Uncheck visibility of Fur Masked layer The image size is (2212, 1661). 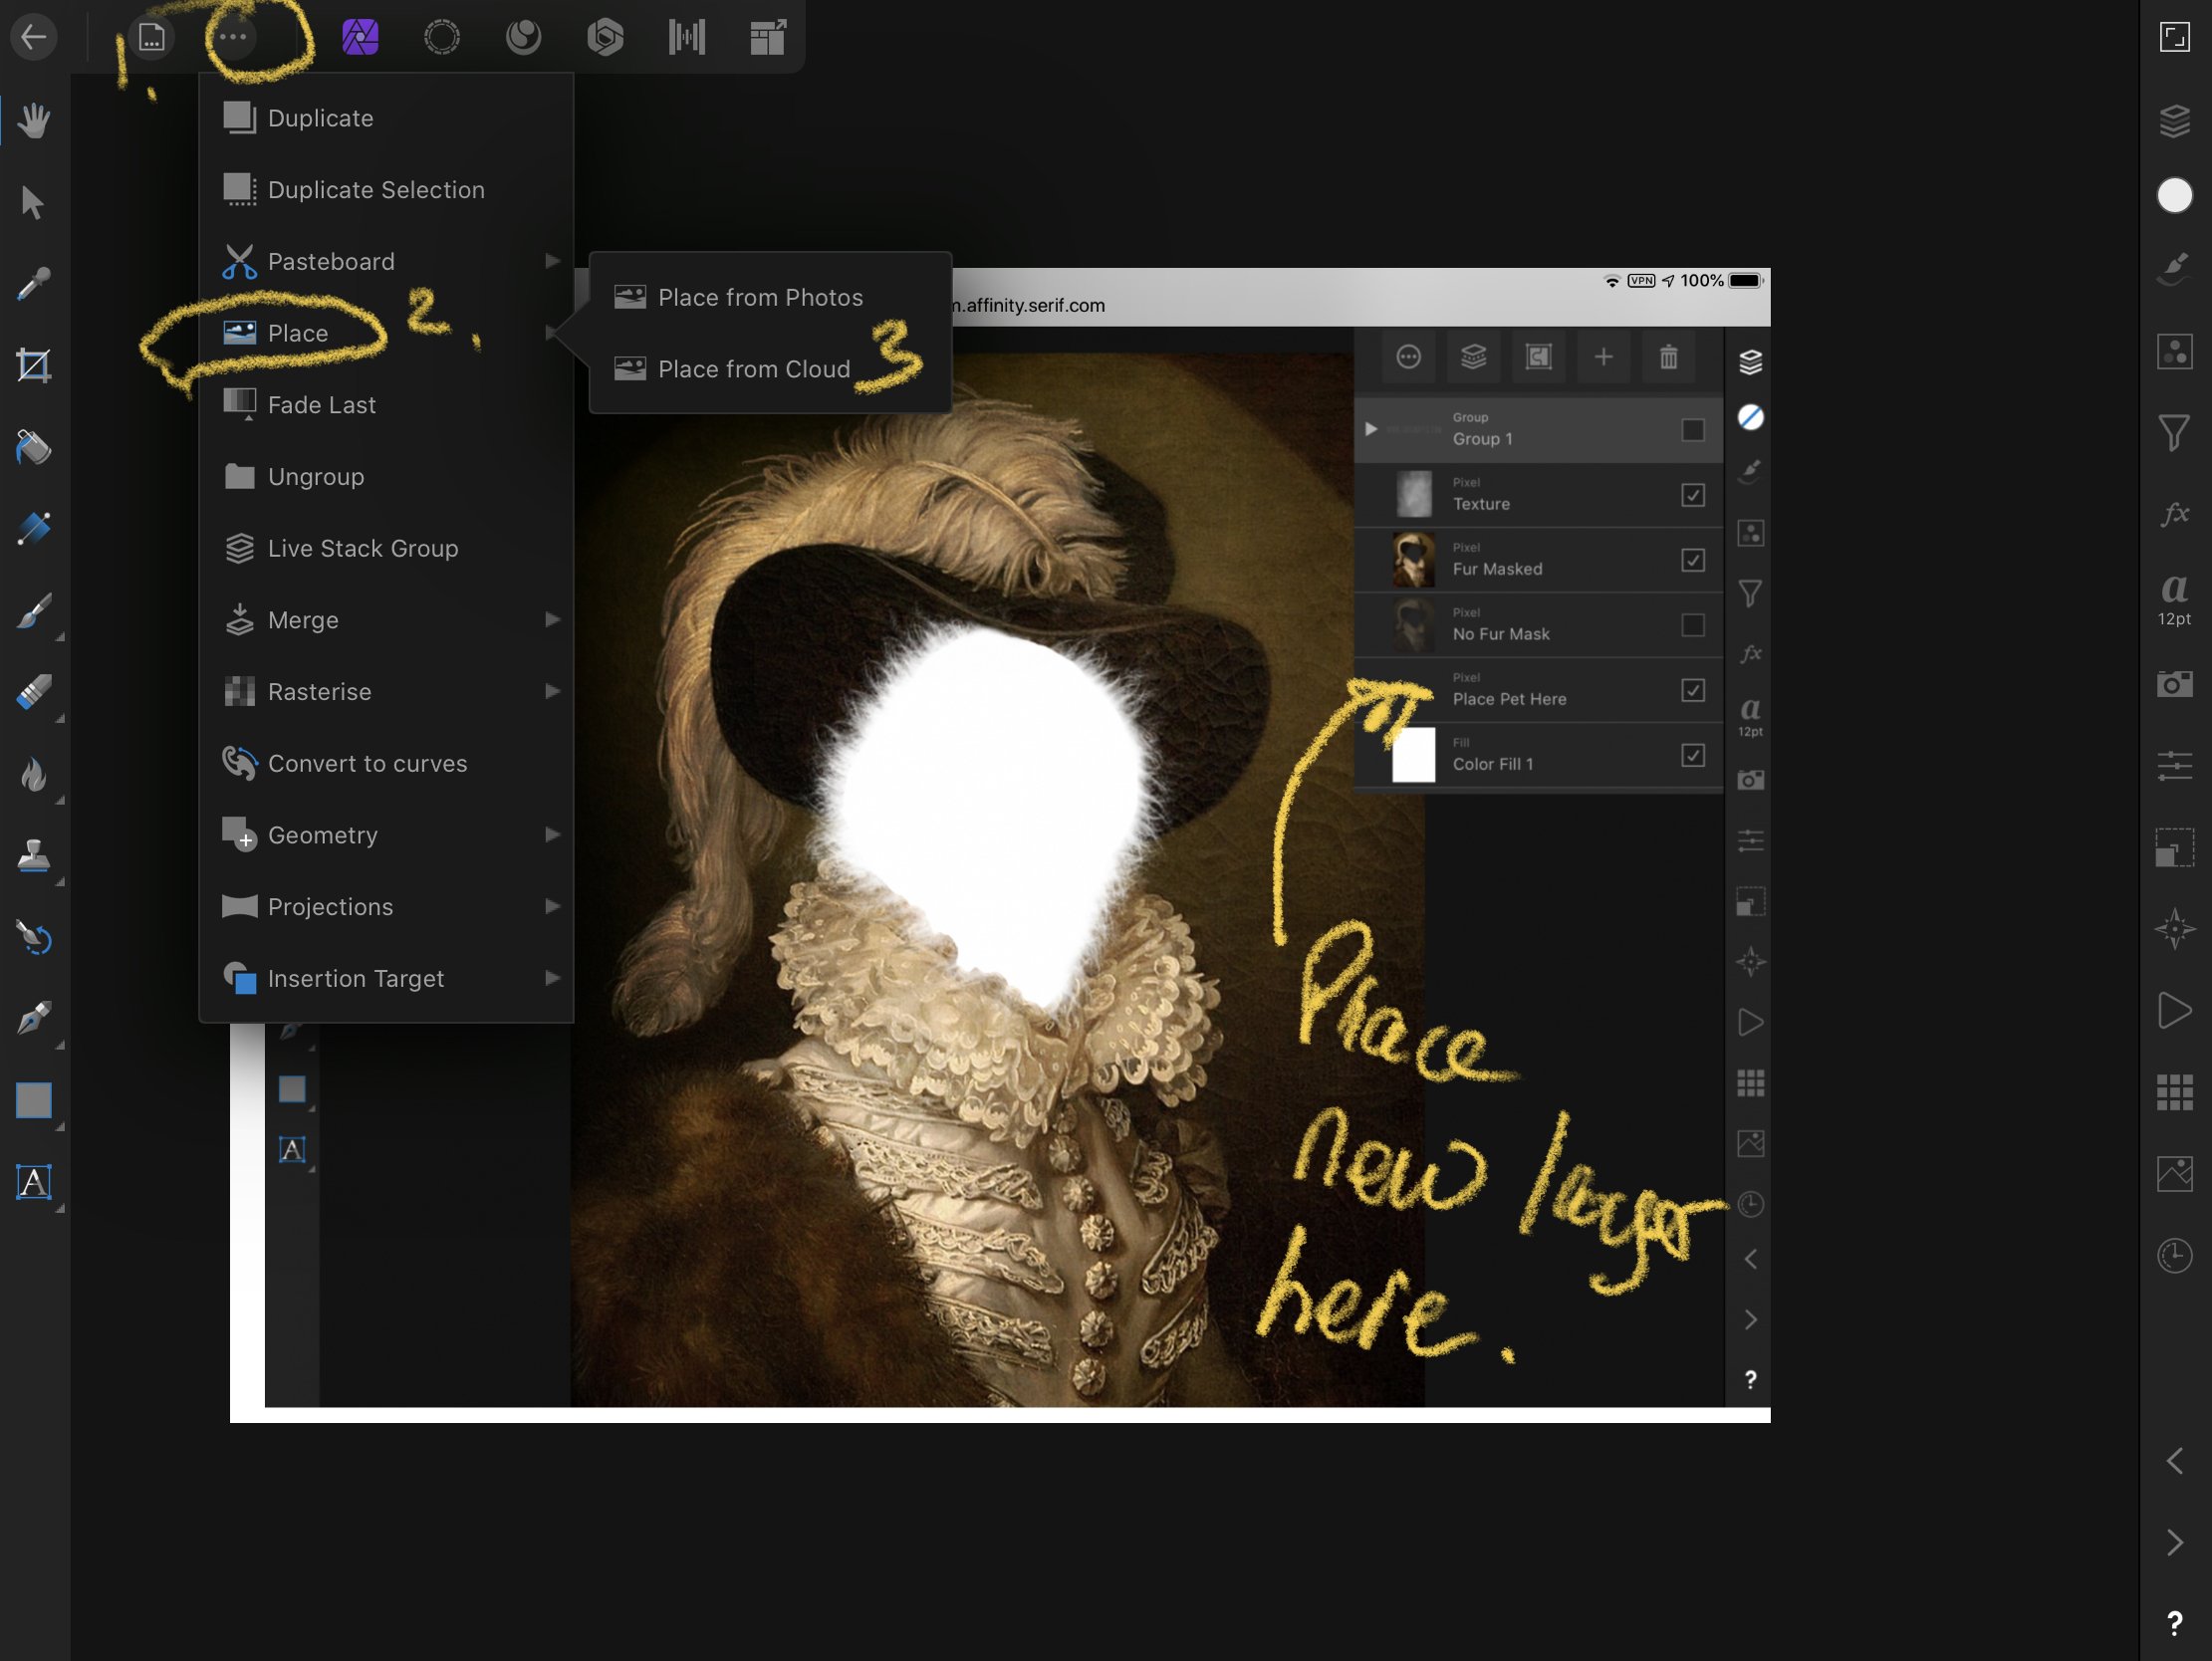coord(1692,560)
